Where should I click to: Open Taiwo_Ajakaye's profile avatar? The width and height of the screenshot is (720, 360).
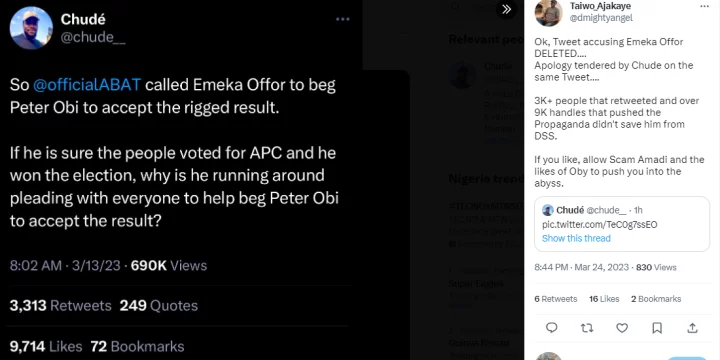(549, 12)
